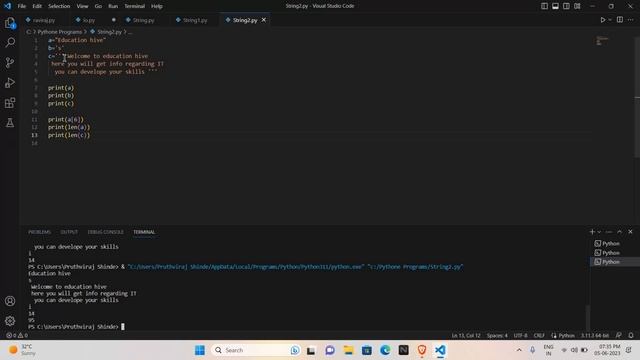Screen dimensions: 640x360
Task: Click the errors and warnings status indicator
Action: 17,336
